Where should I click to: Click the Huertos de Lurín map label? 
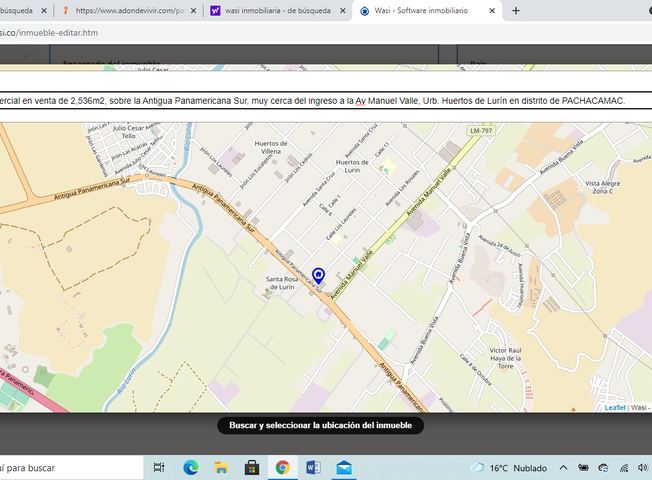click(x=352, y=166)
